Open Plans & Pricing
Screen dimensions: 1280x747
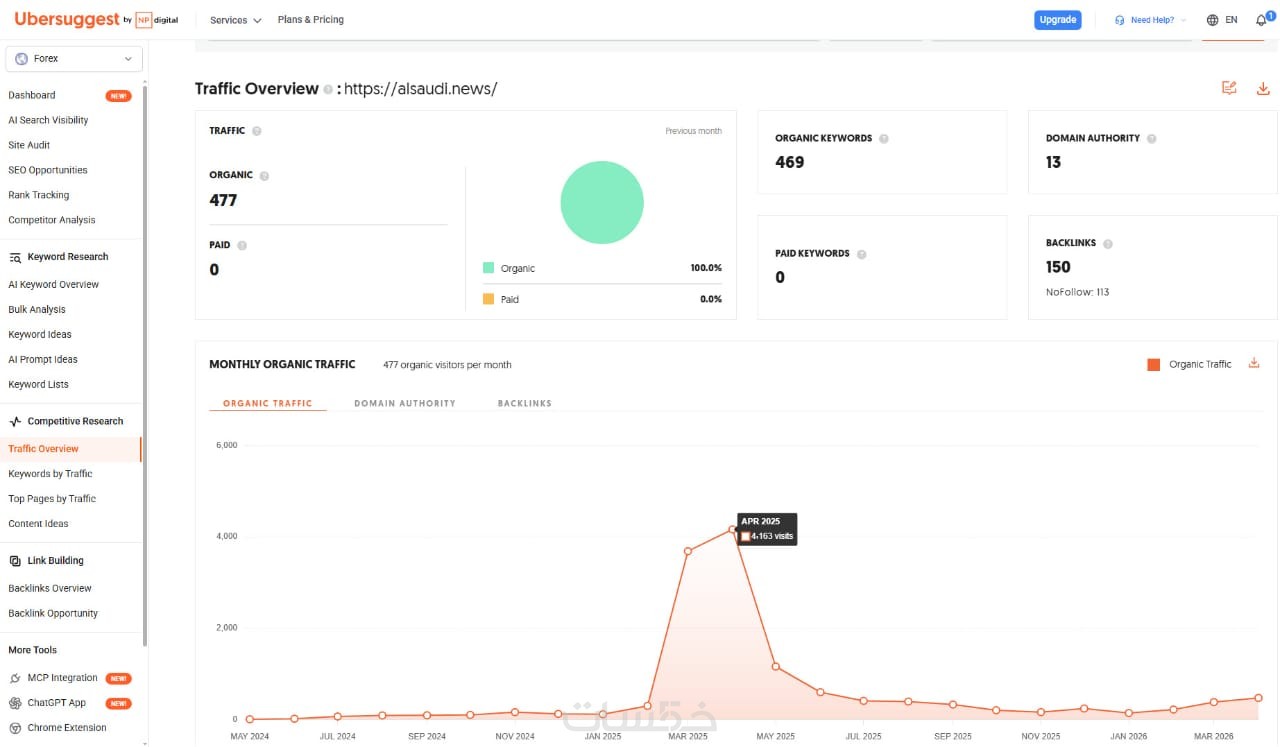(311, 20)
